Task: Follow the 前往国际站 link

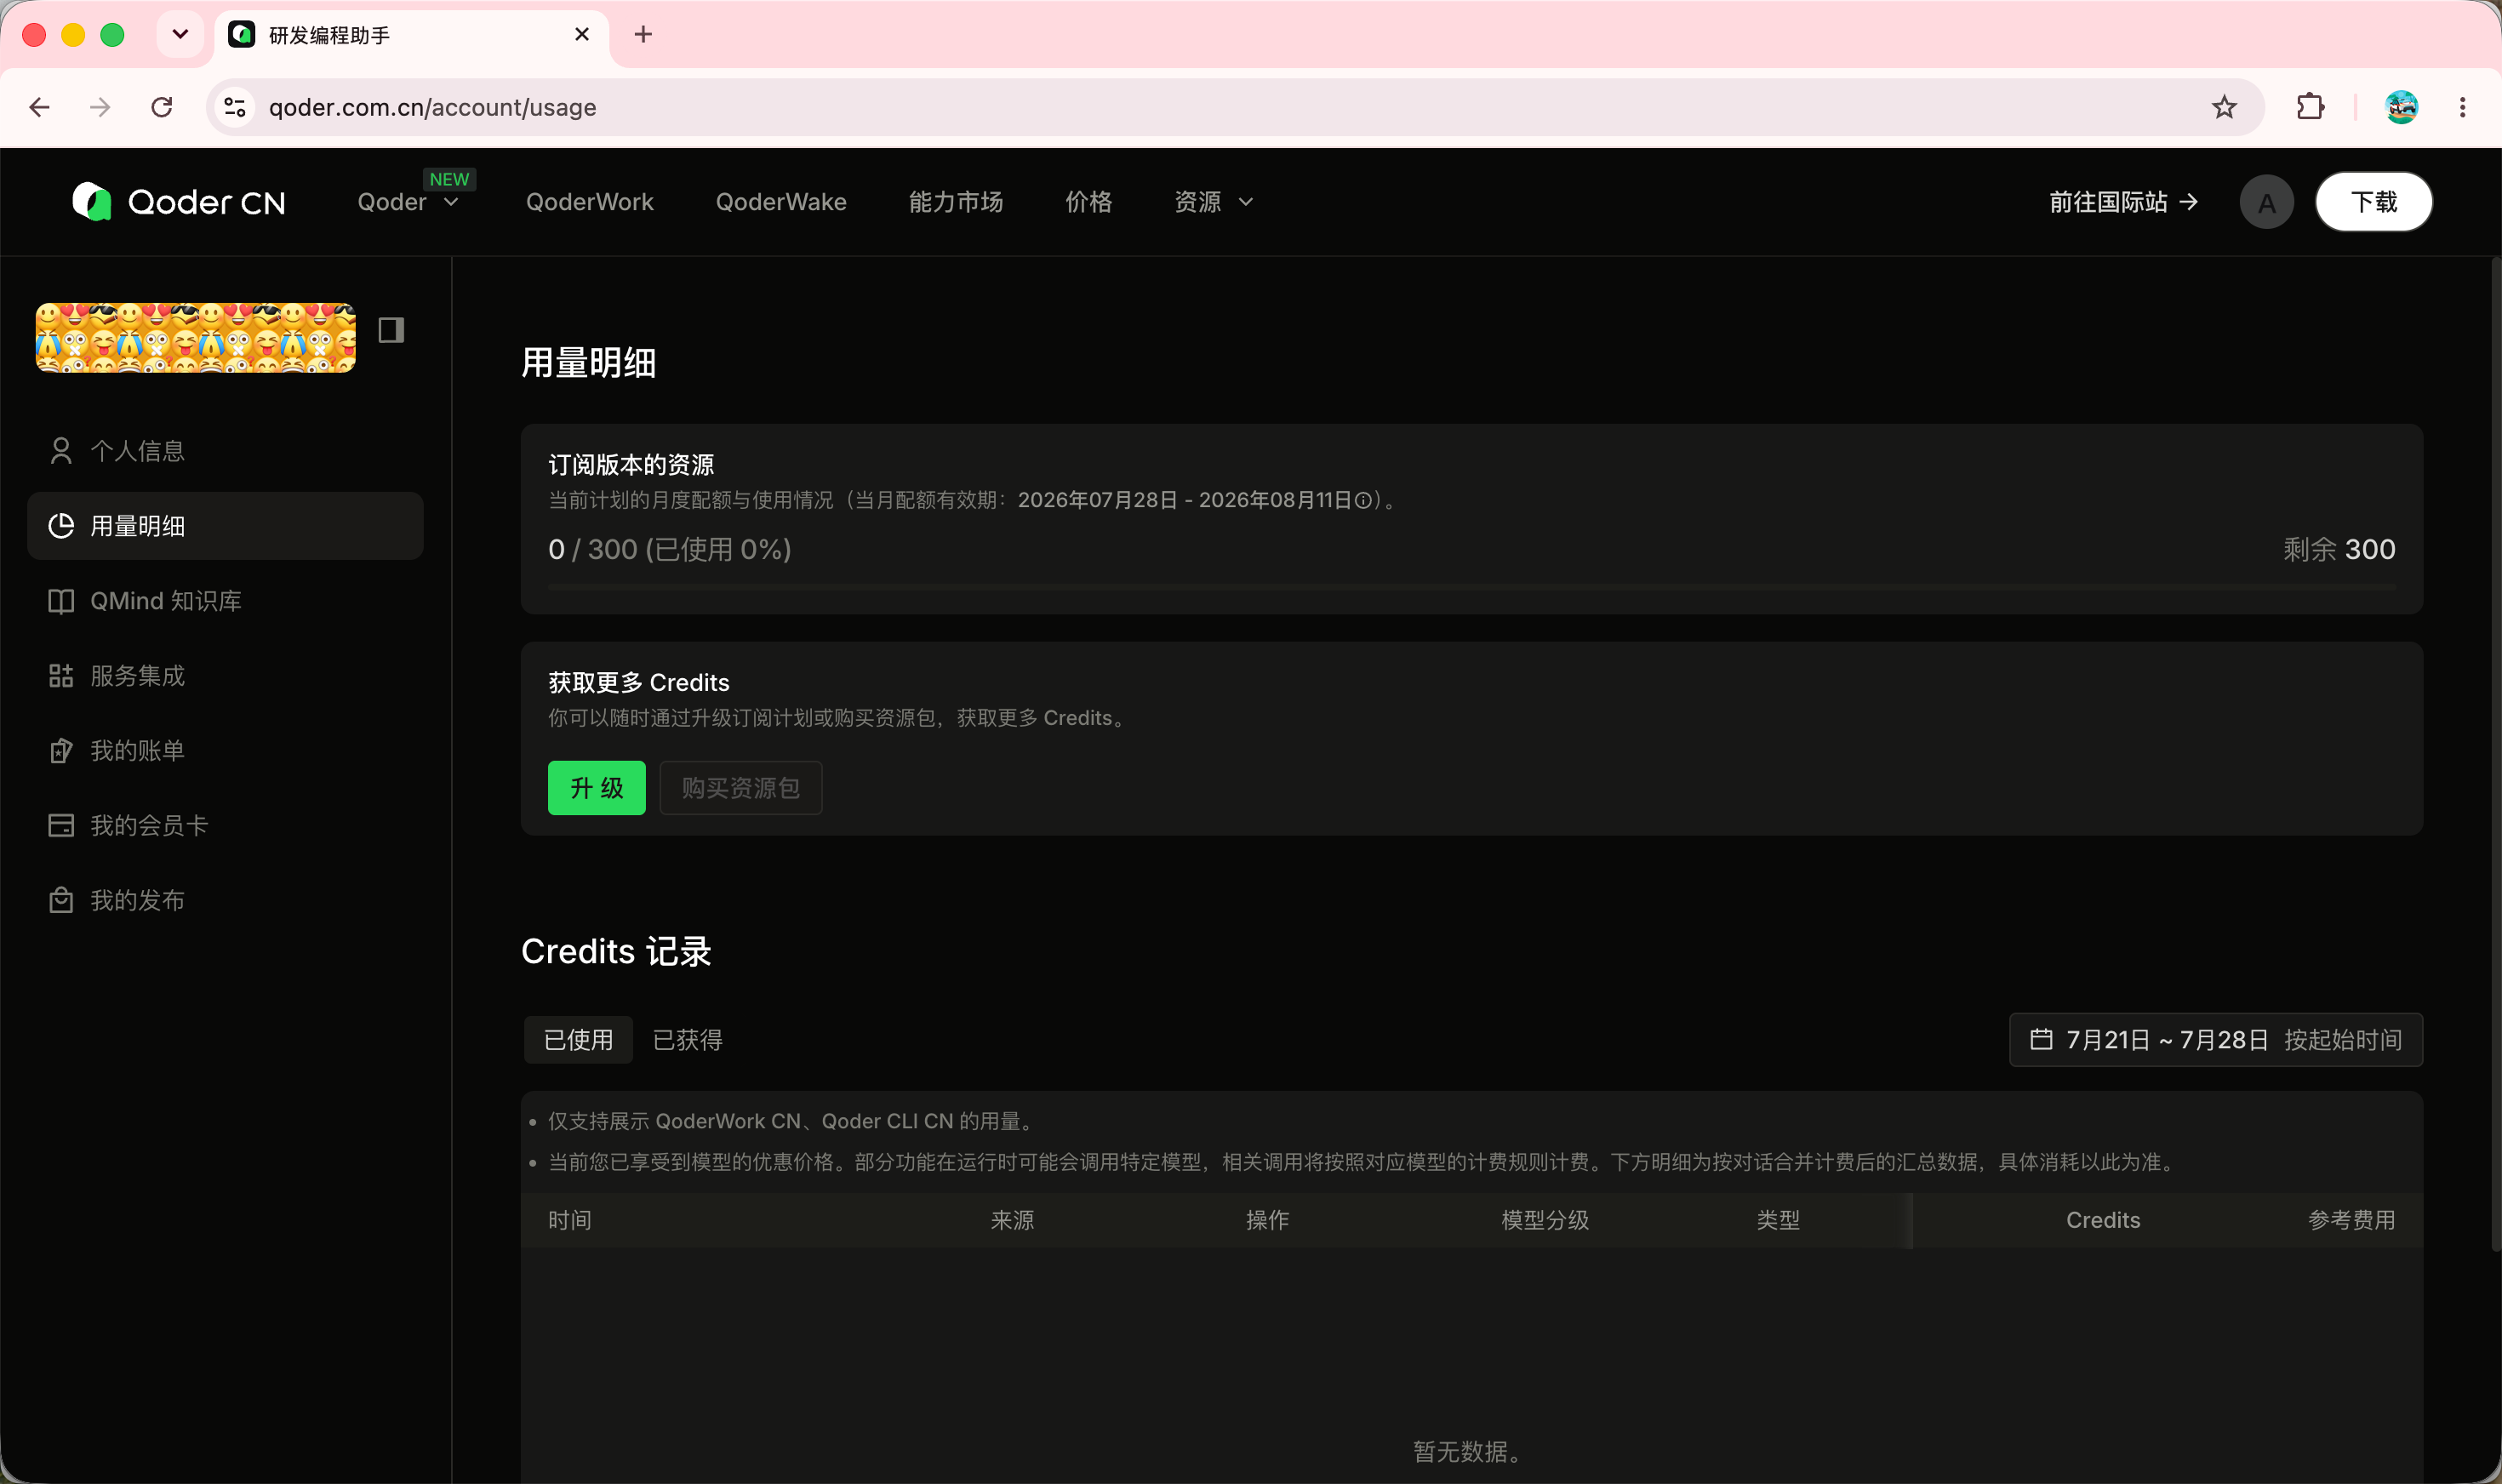Action: [x=2124, y=202]
